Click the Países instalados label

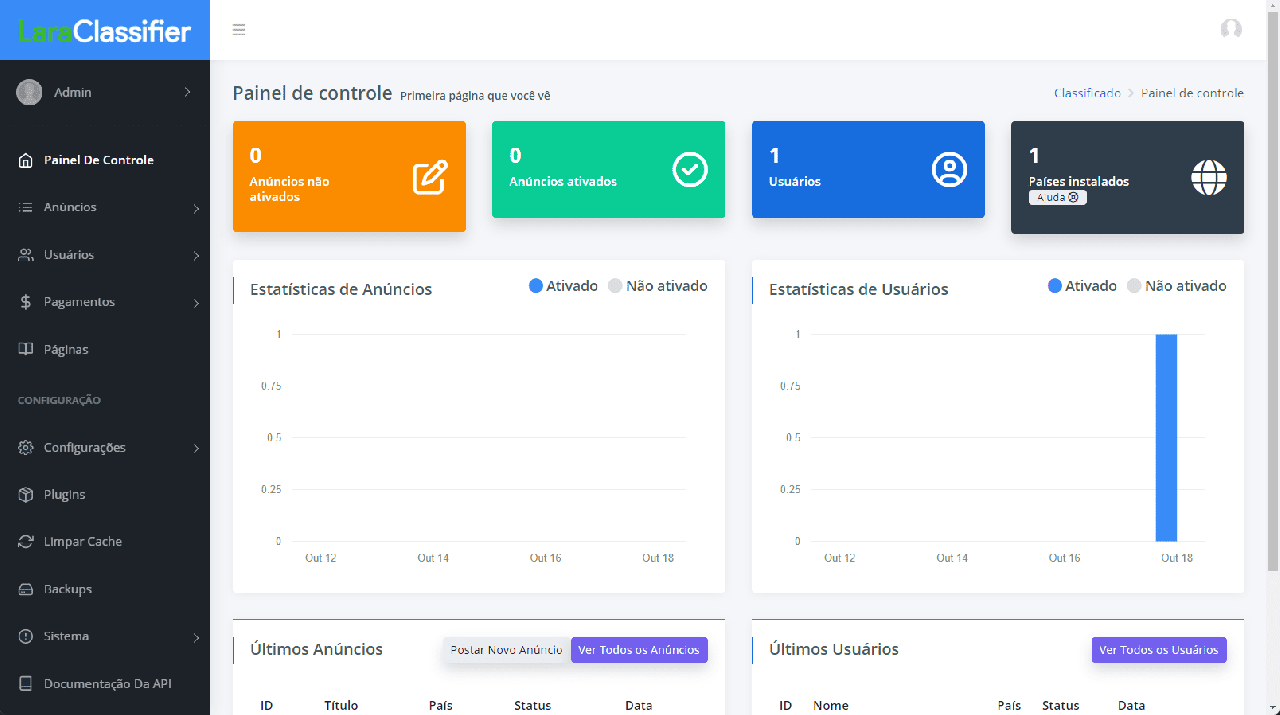click(x=1079, y=181)
